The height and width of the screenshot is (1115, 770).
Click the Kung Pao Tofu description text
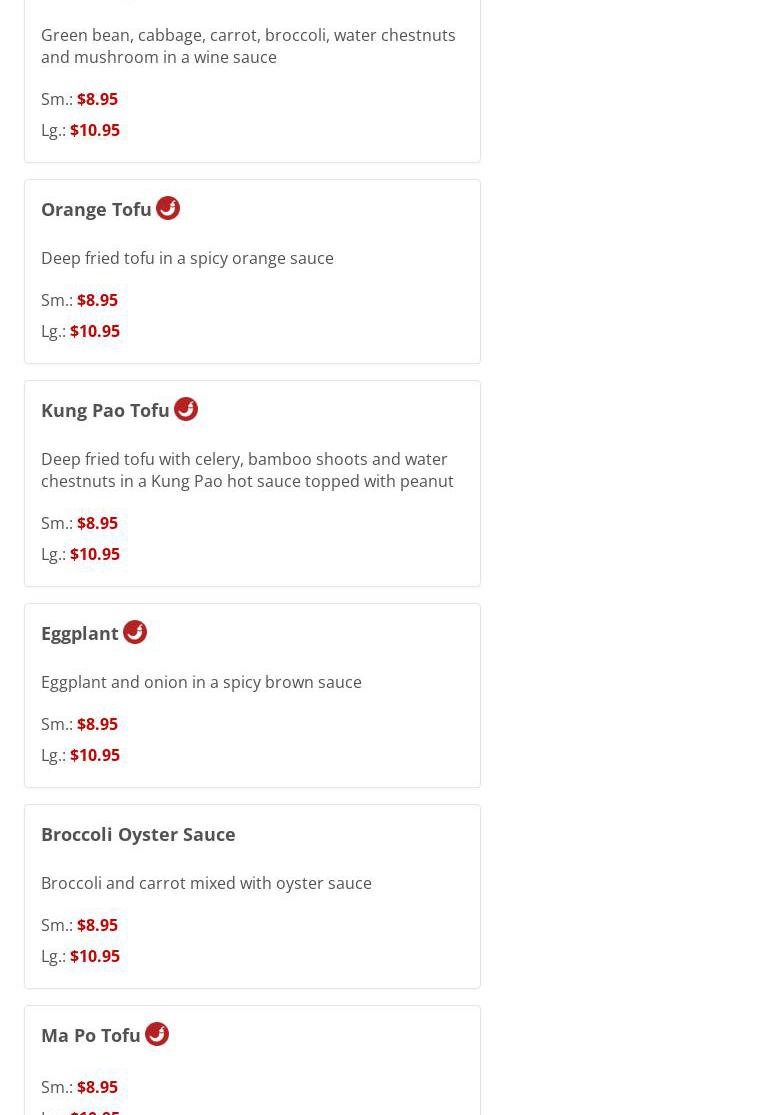pos(247,470)
